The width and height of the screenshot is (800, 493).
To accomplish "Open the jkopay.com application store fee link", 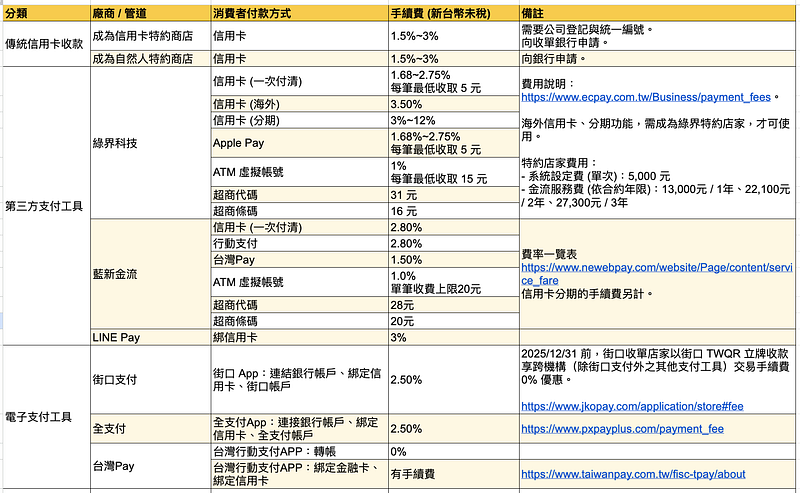I will click(632, 406).
